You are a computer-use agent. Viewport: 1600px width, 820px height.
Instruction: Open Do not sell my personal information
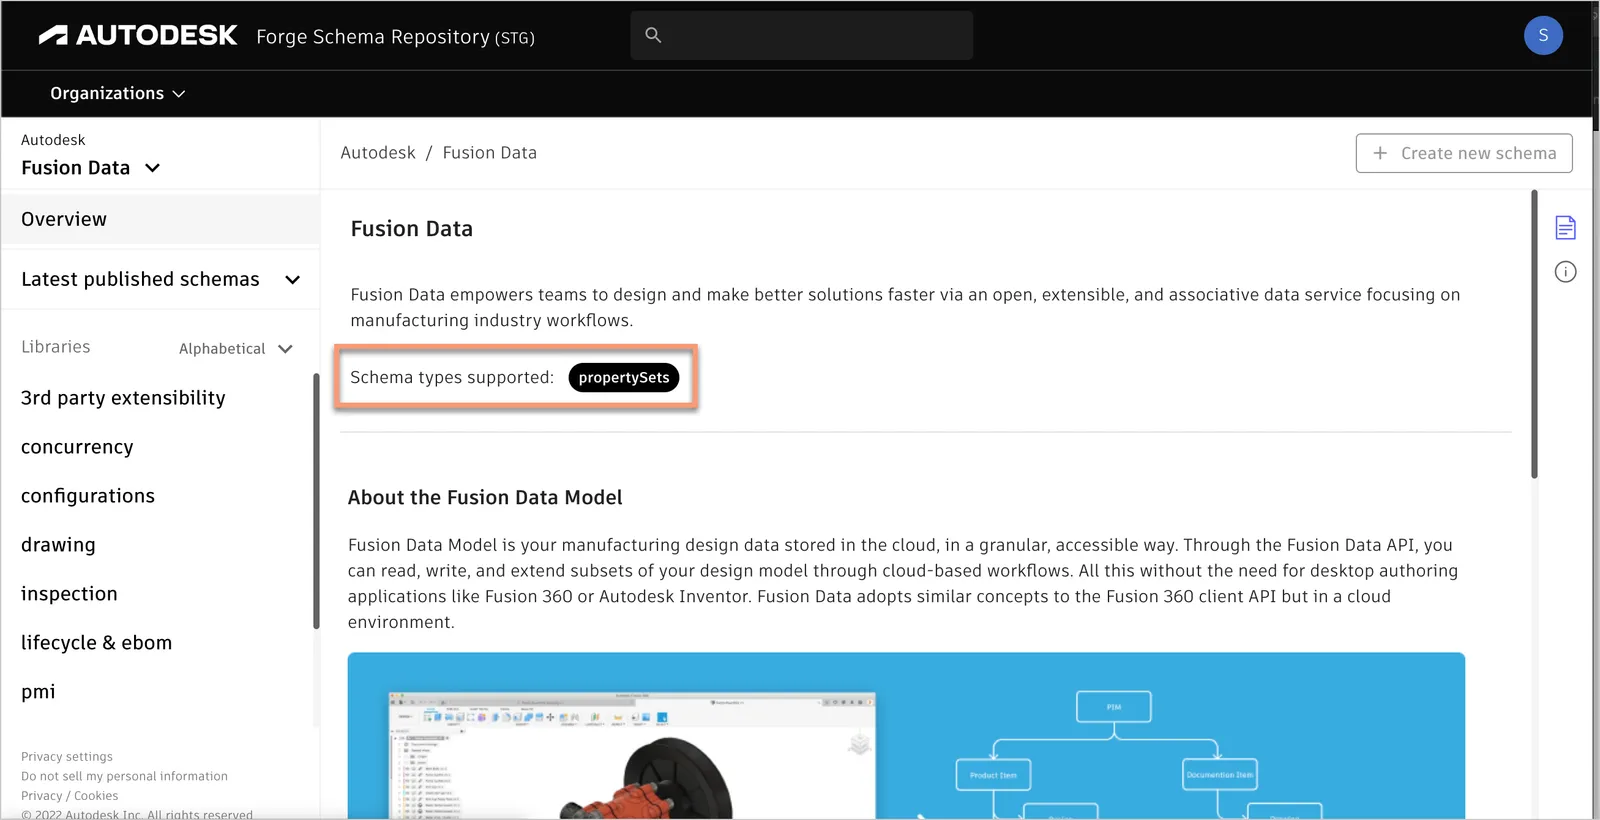(124, 776)
